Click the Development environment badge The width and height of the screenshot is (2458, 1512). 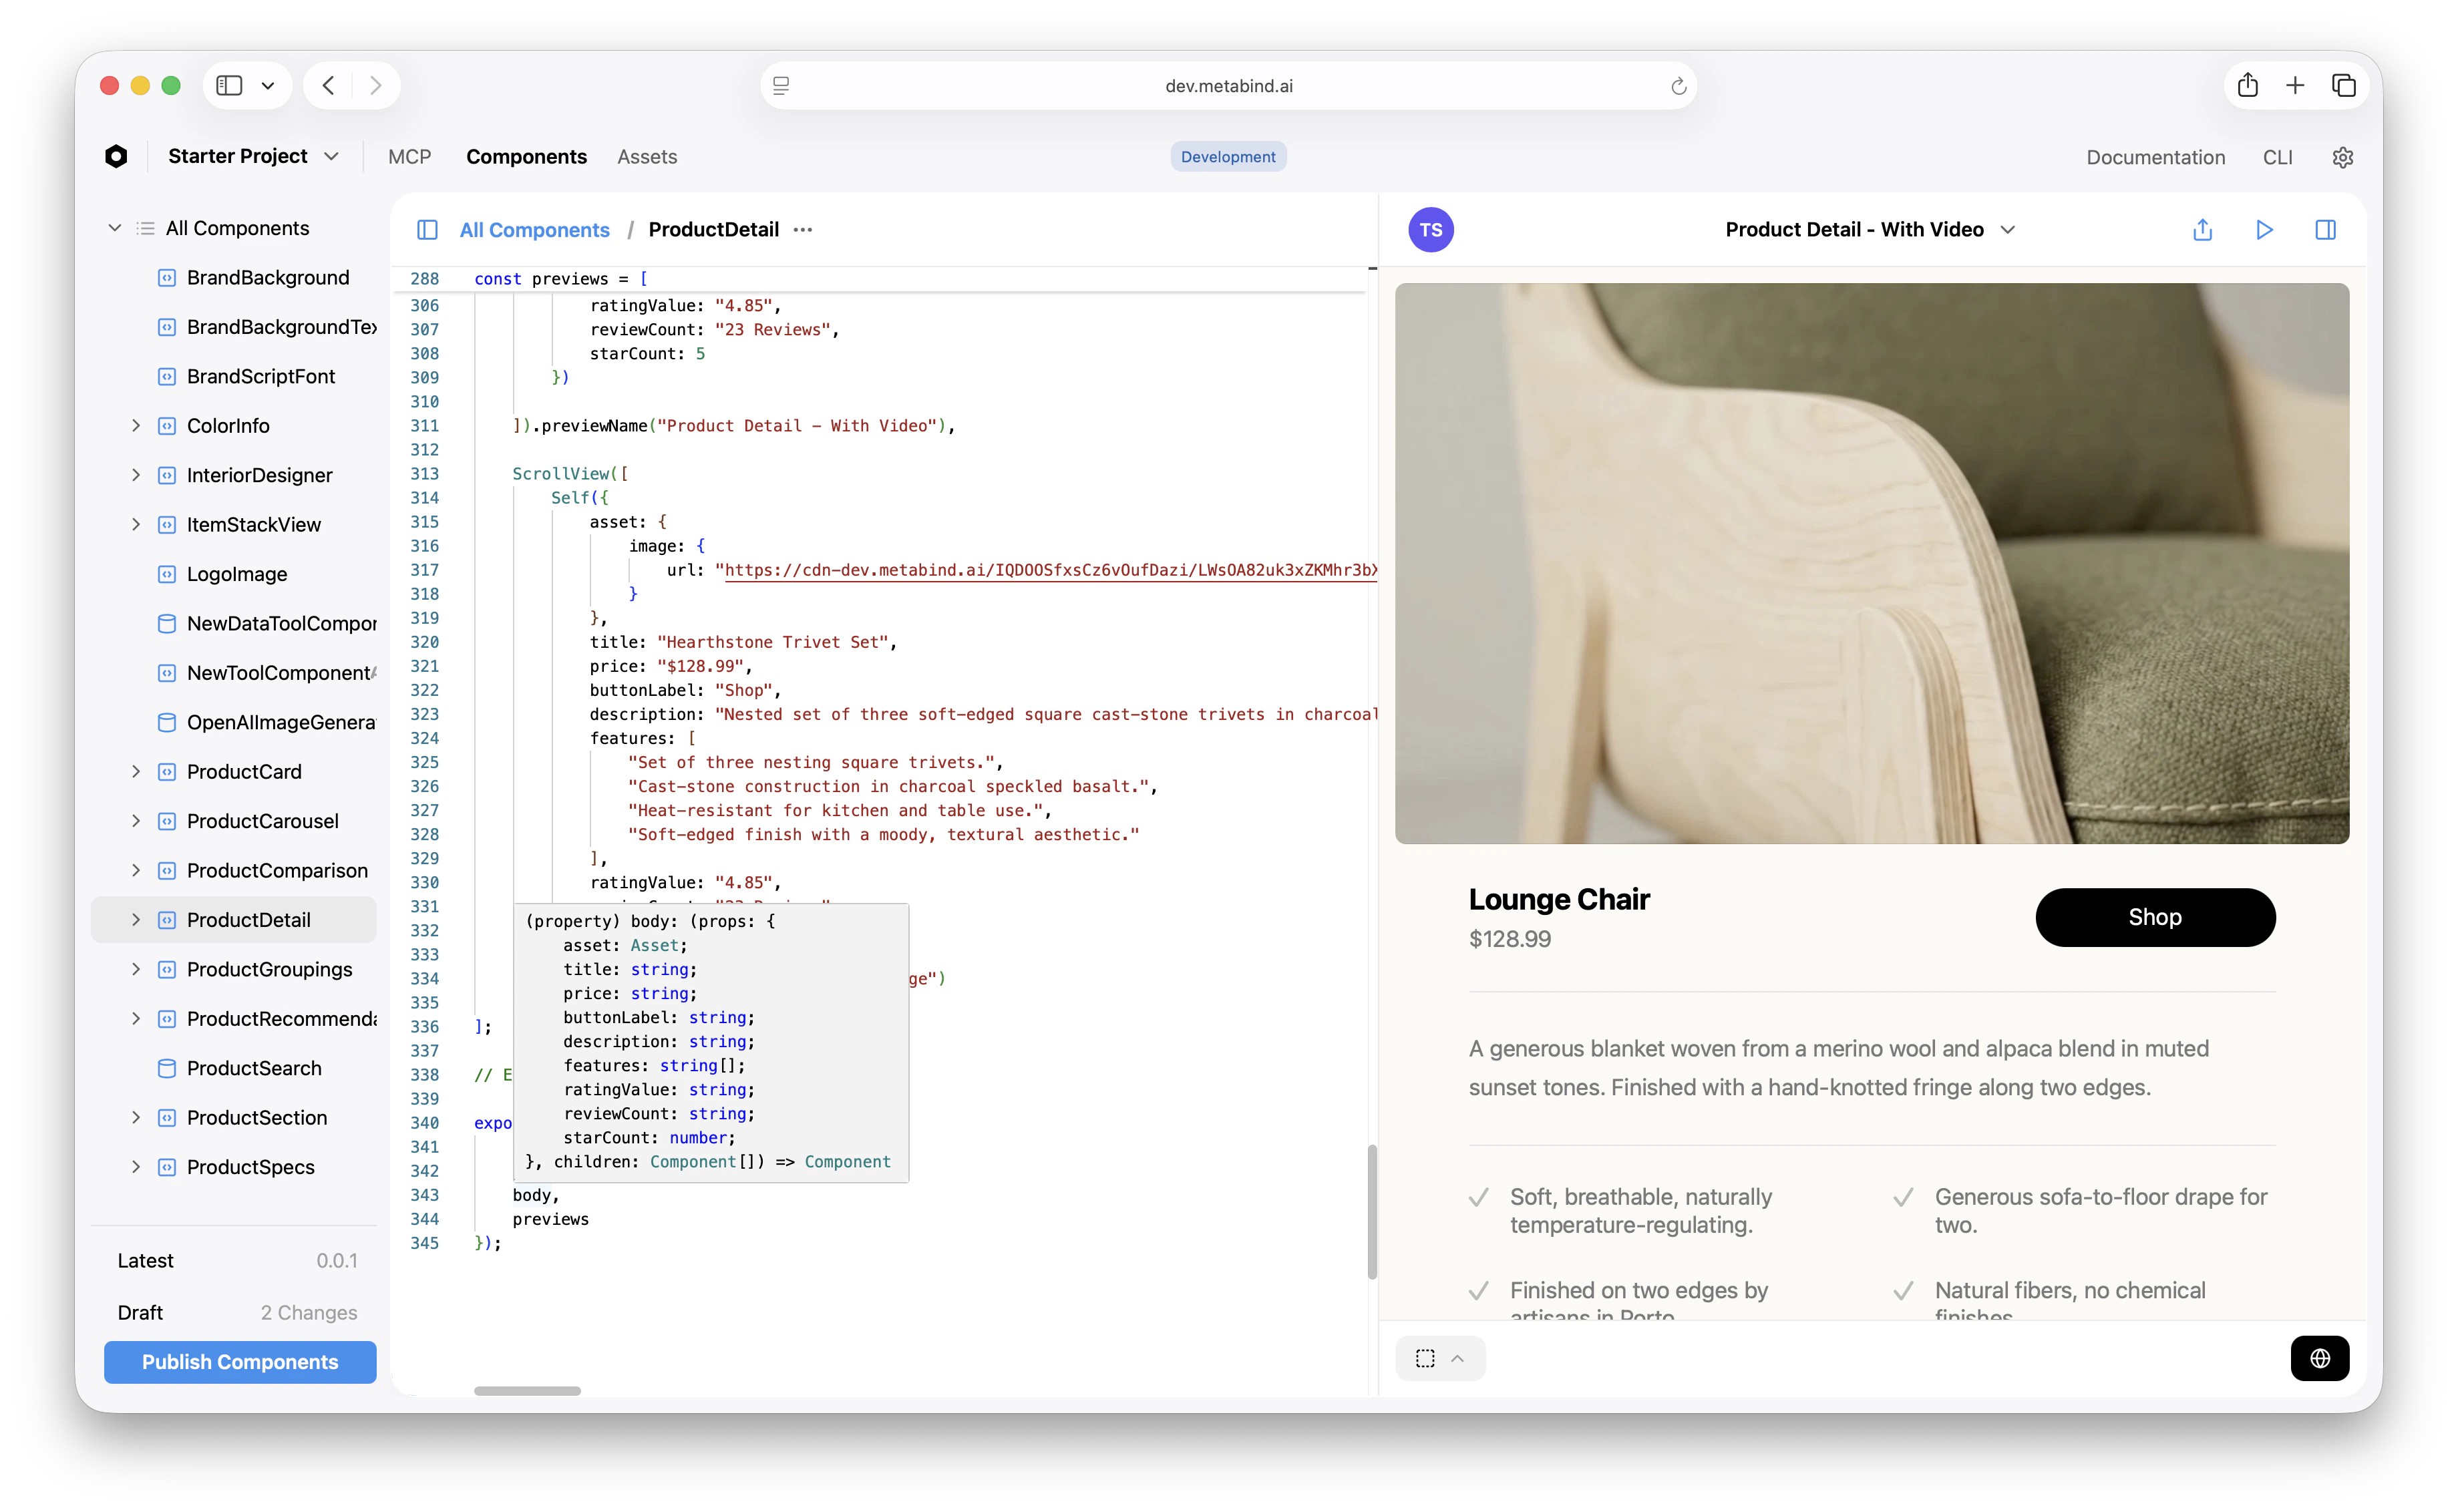(1228, 157)
